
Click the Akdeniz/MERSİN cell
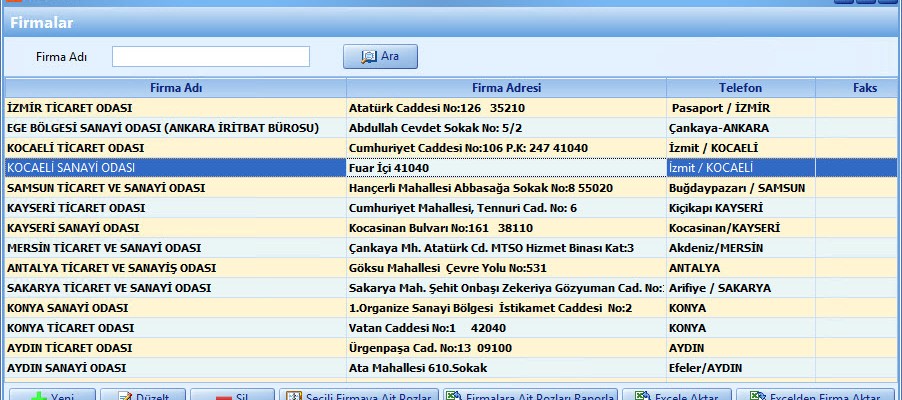click(x=715, y=248)
